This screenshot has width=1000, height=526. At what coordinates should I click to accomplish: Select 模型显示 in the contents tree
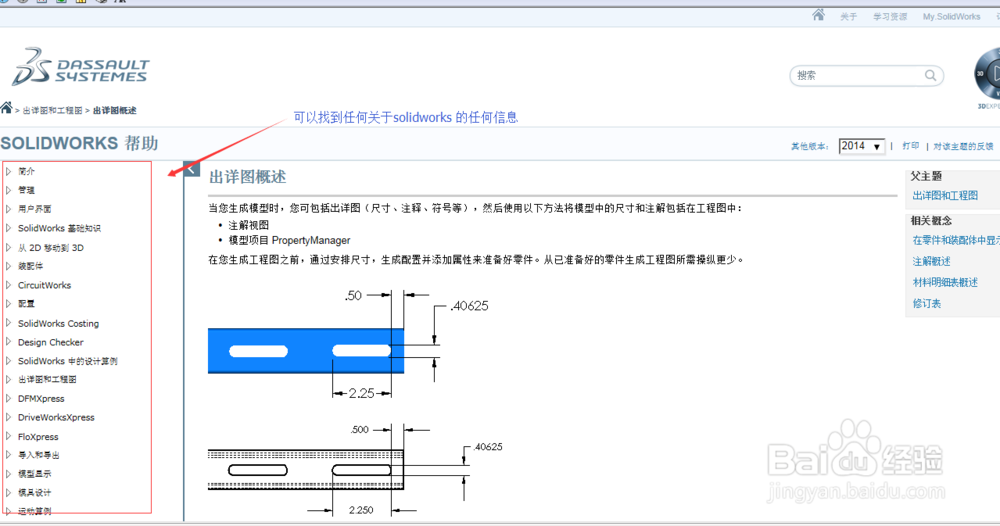point(34,474)
